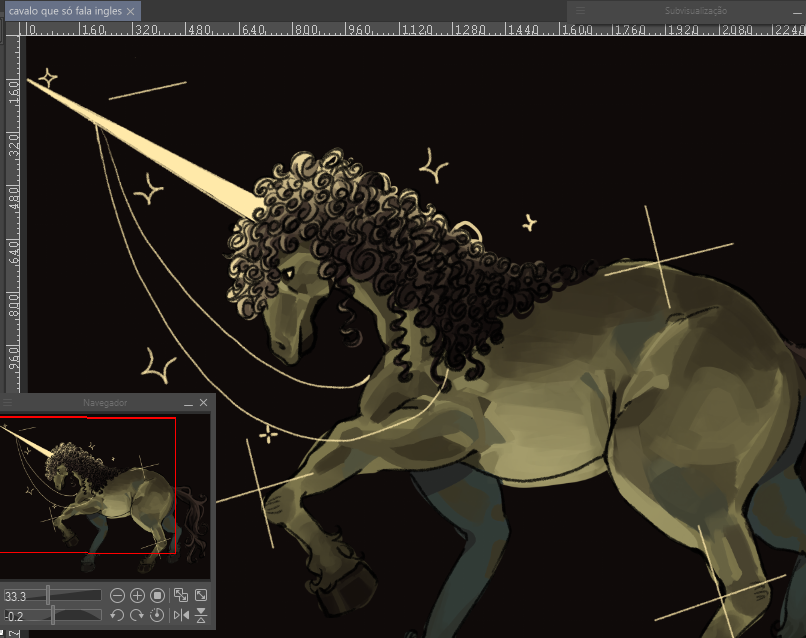The image size is (806, 638).
Task: Adjust the -0.2 rotation slider
Action: (52, 615)
